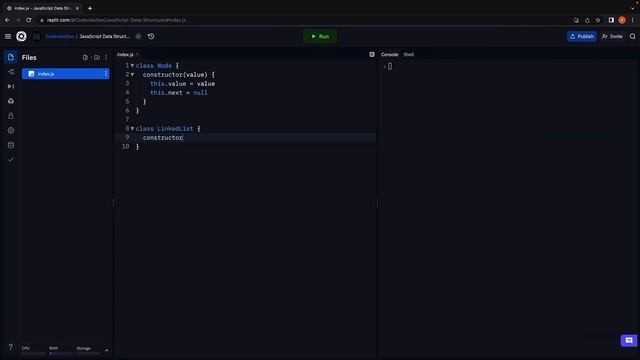Open index.js file options menu

[x=106, y=74]
